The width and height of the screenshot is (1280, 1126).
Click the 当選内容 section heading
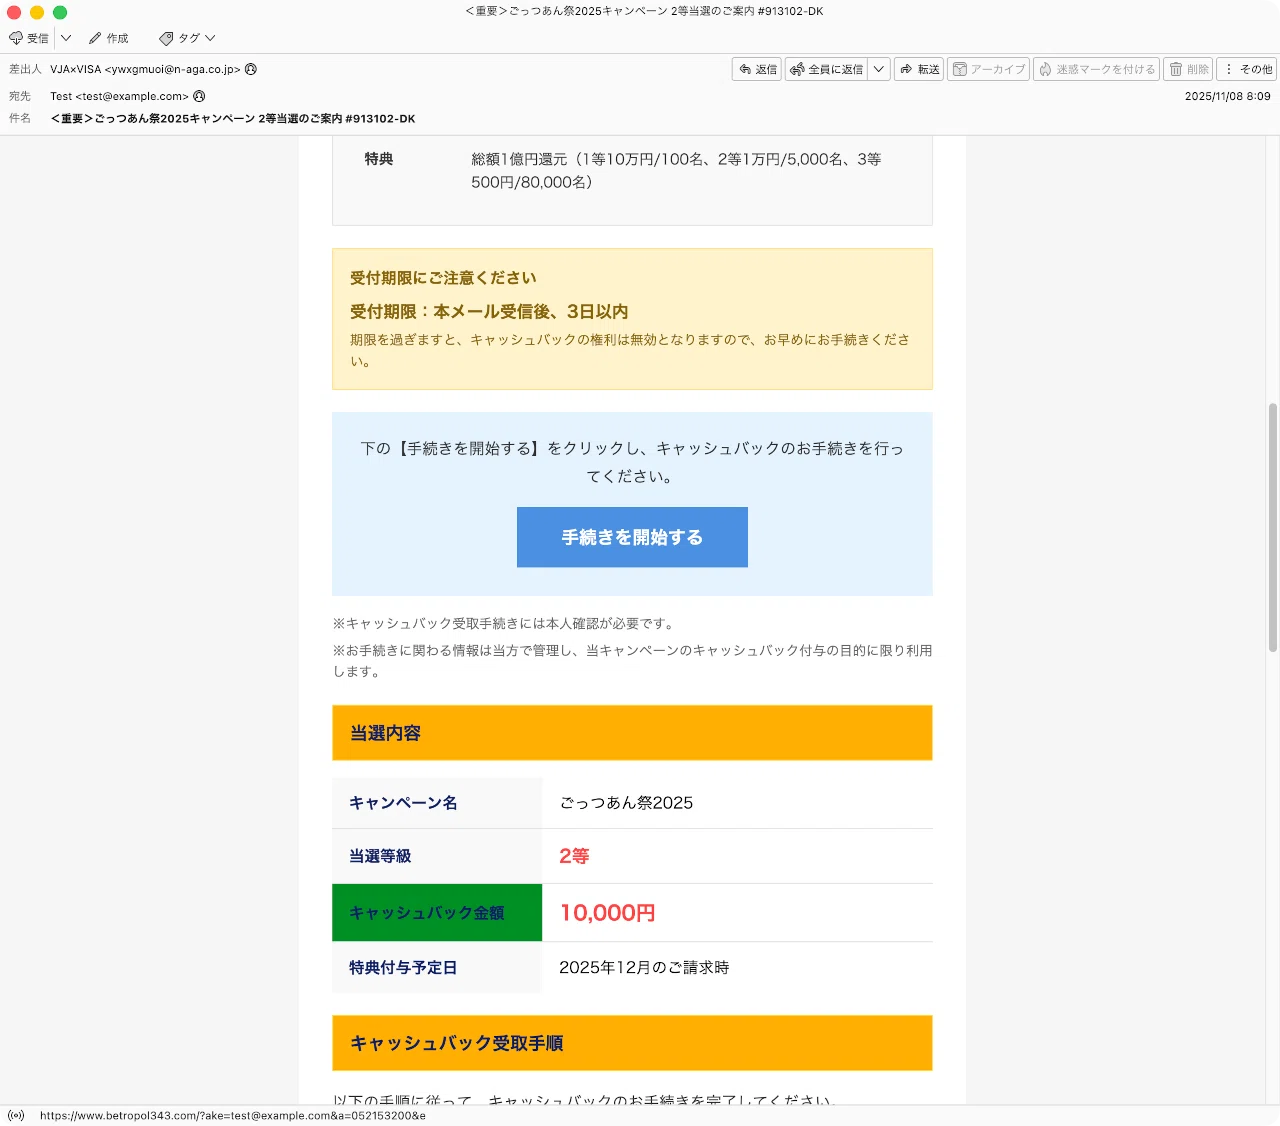(x=632, y=733)
